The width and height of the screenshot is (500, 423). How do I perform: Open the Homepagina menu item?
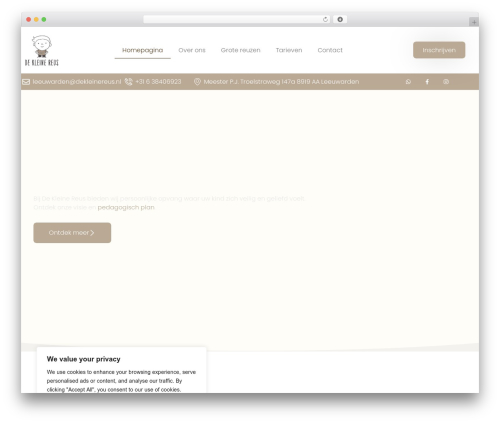[142, 50]
